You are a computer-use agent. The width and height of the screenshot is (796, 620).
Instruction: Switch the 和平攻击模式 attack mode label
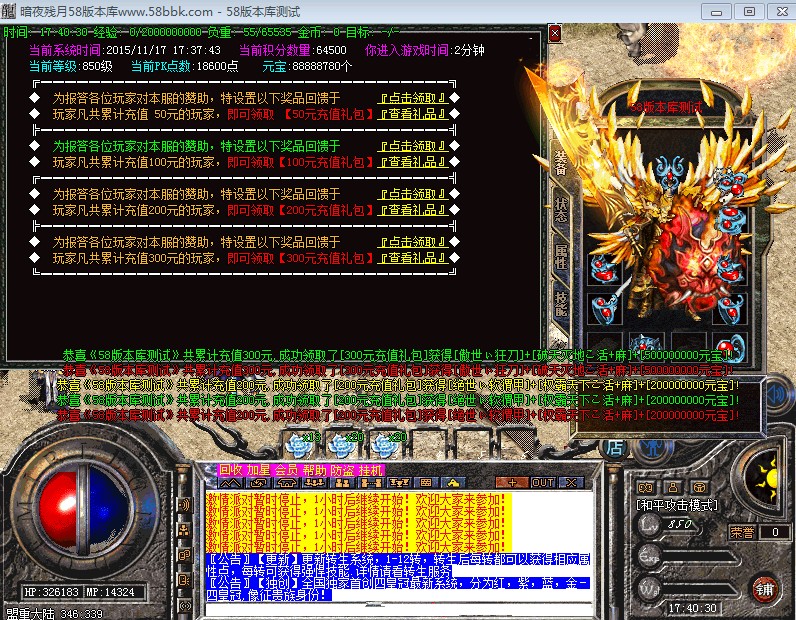pyautogui.click(x=677, y=505)
